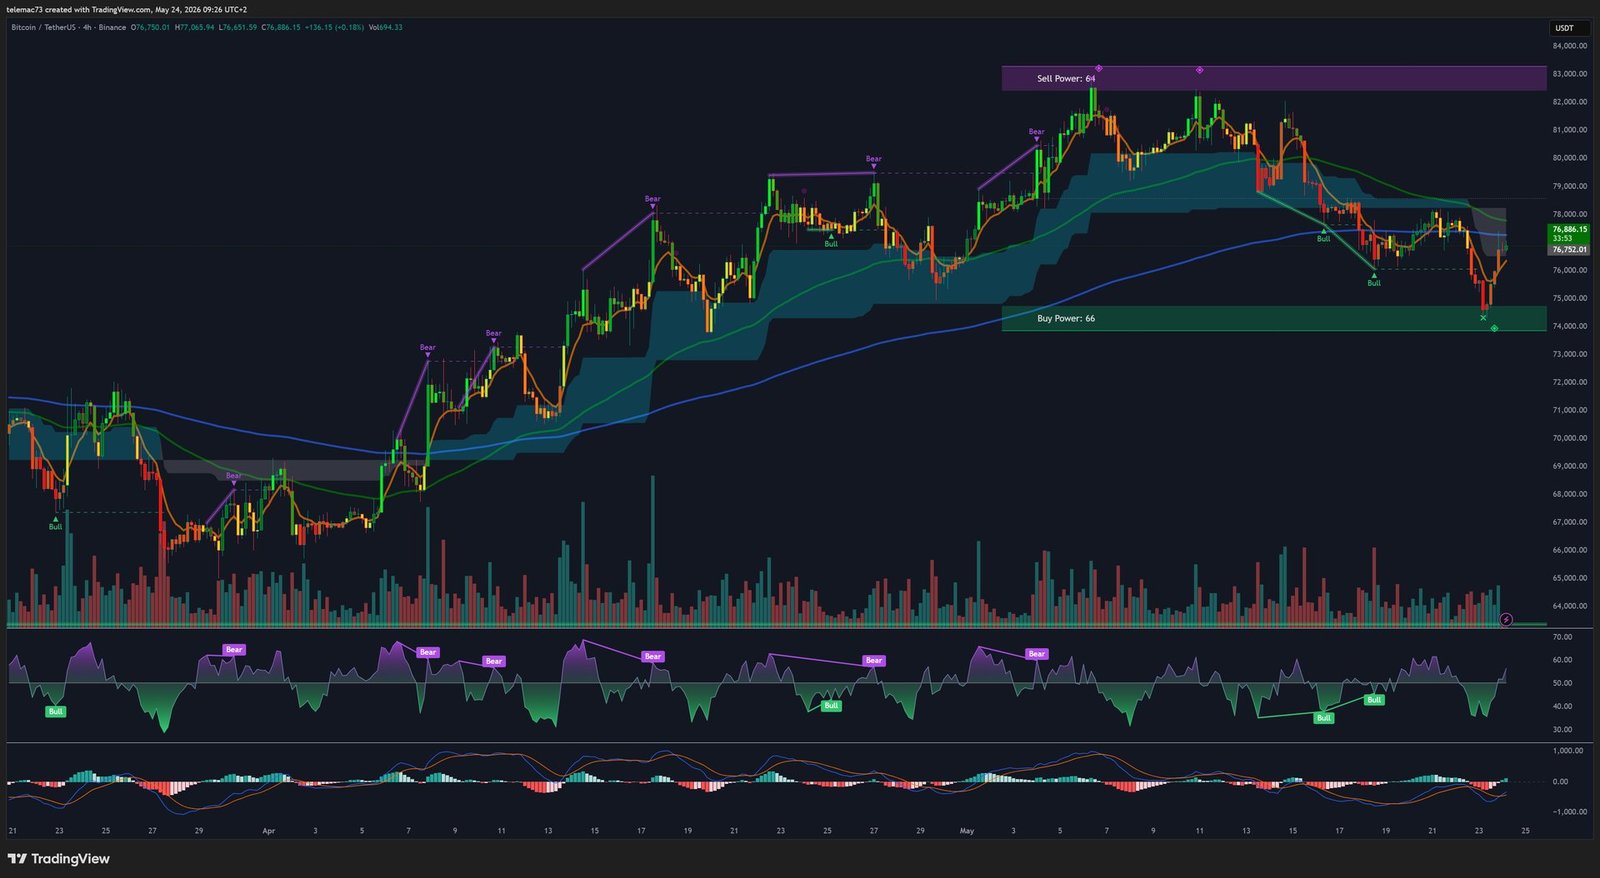Click the 50.00 midline value on RSI scale
Viewport: 1600px width, 878px height.
[x=1563, y=683]
